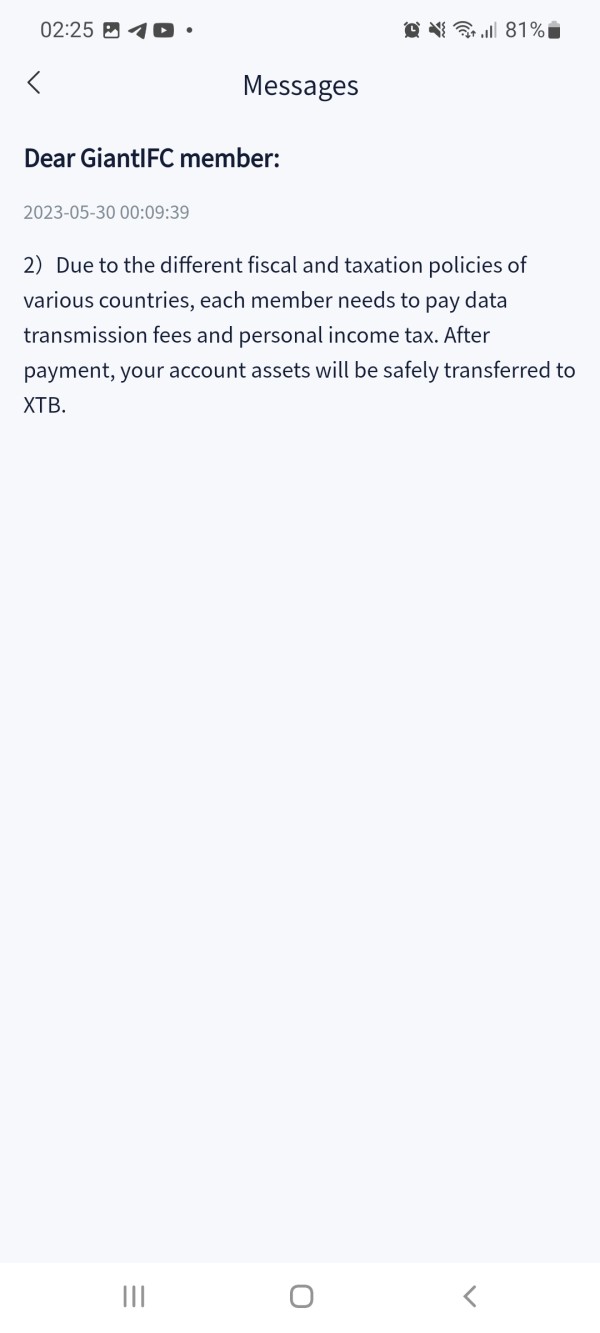Tap the "Dear GiantIFC member:" heading

tap(151, 158)
